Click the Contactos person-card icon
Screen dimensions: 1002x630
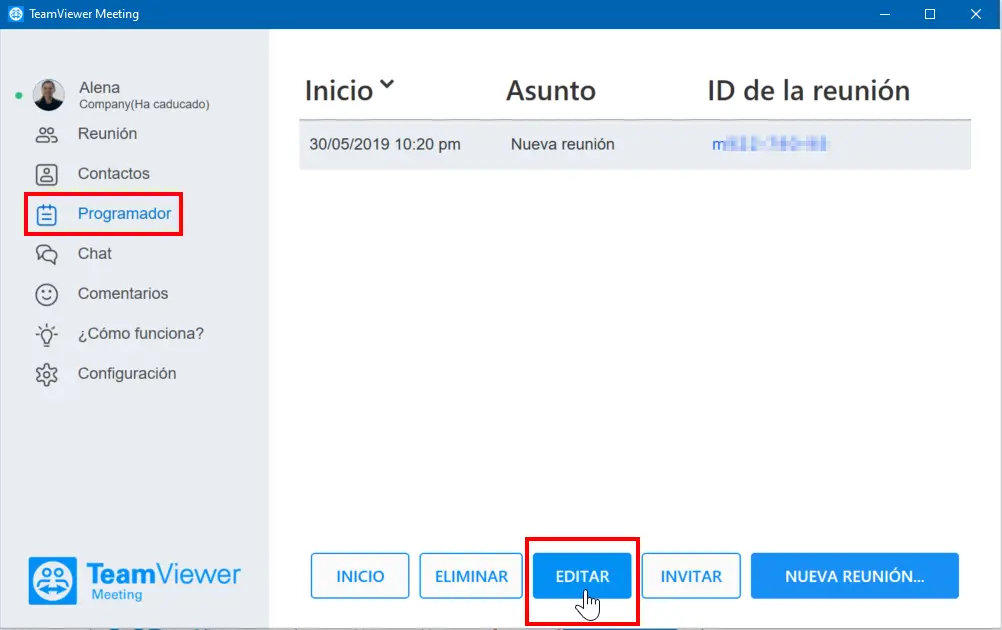pos(47,174)
